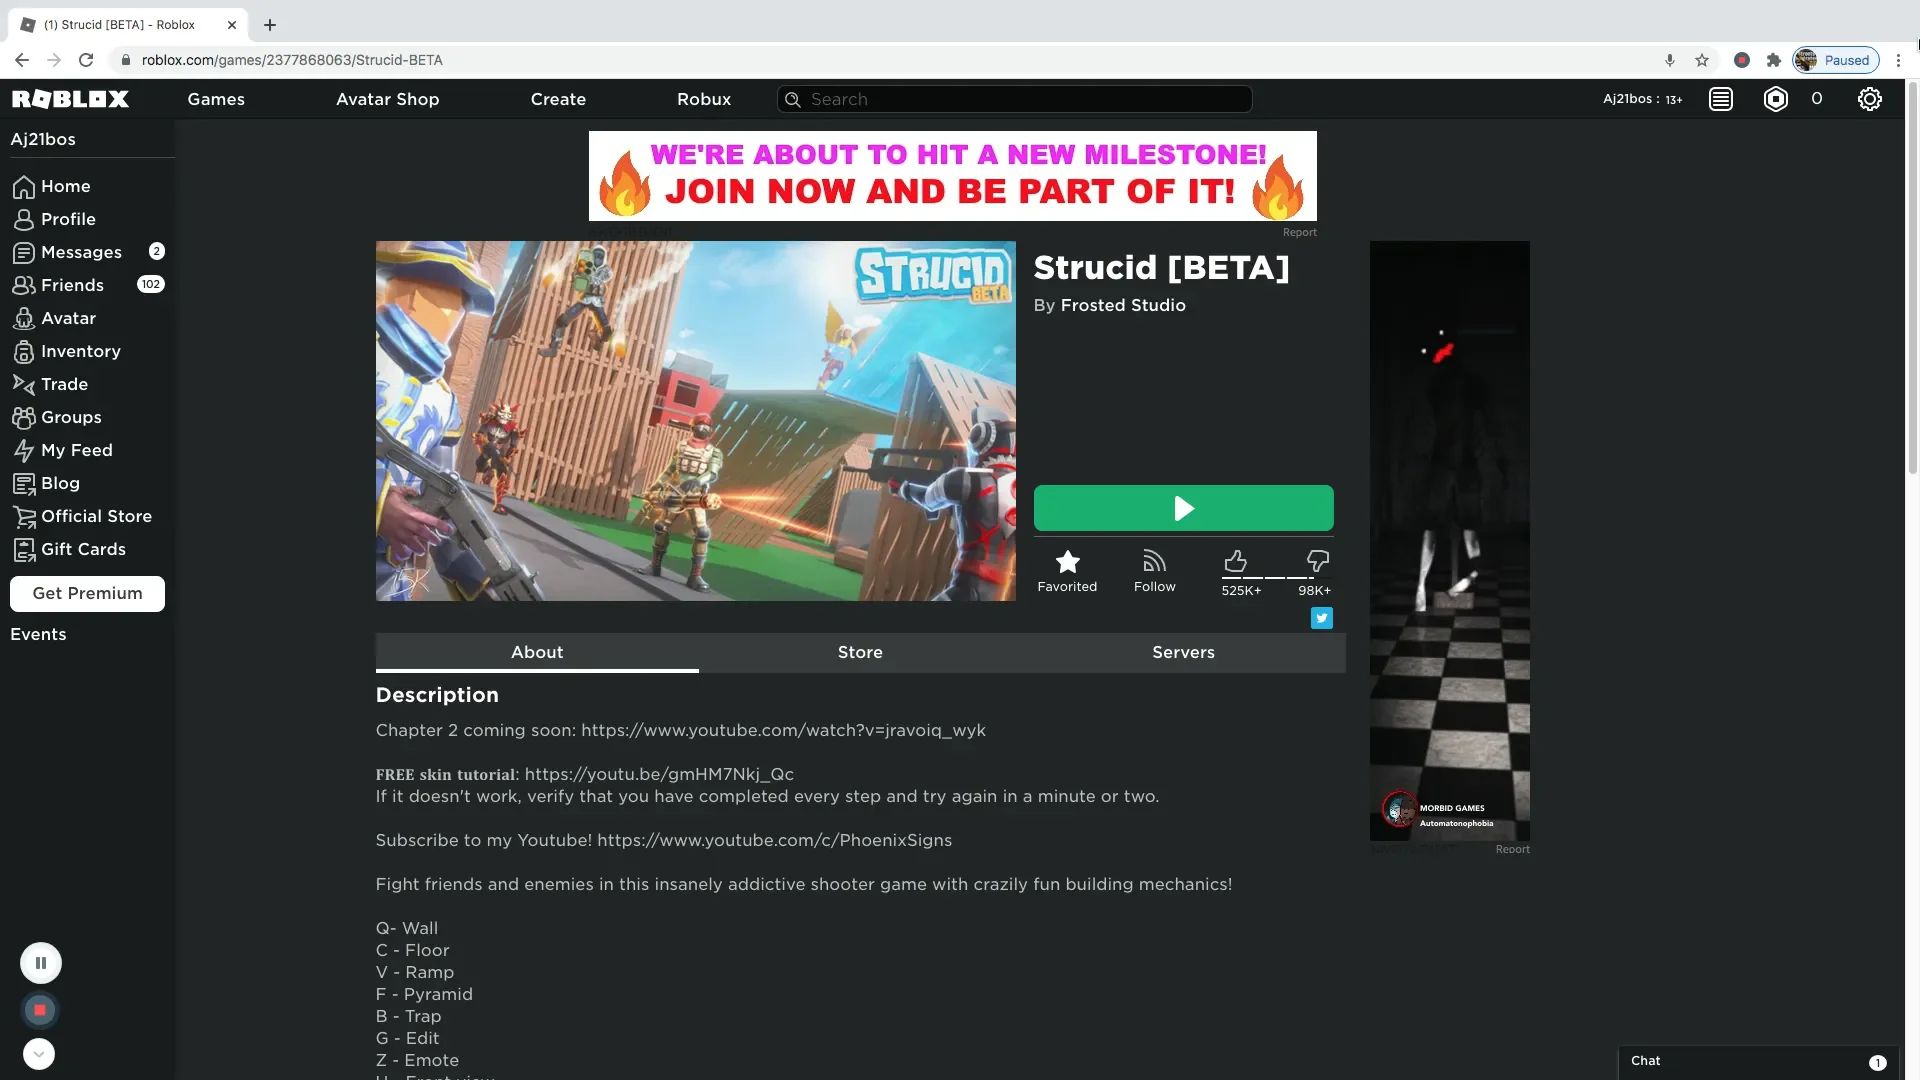Click the Get Premium button
This screenshot has height=1080, width=1920.
[x=87, y=593]
